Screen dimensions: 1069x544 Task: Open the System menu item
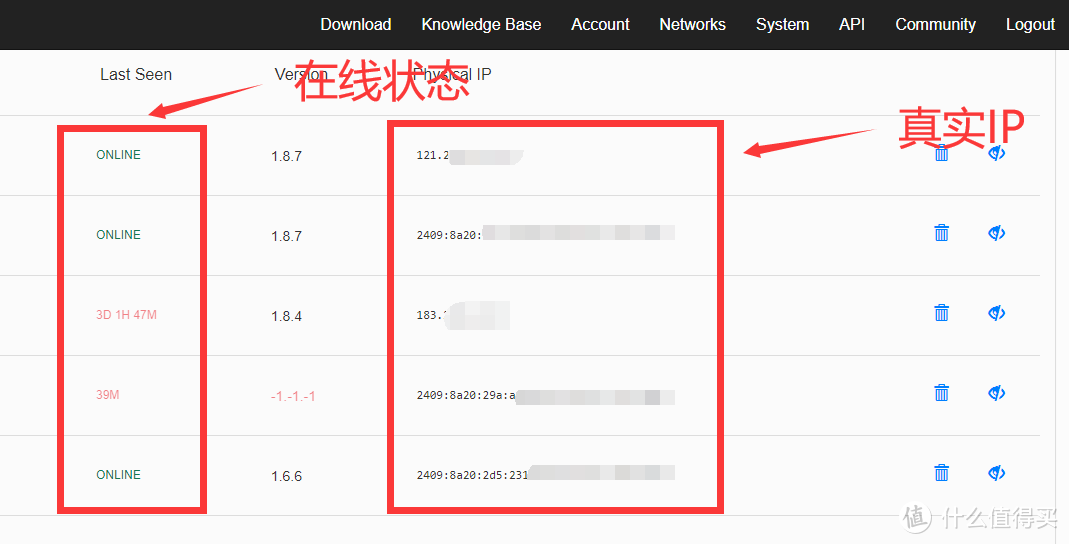pyautogui.click(x=782, y=25)
